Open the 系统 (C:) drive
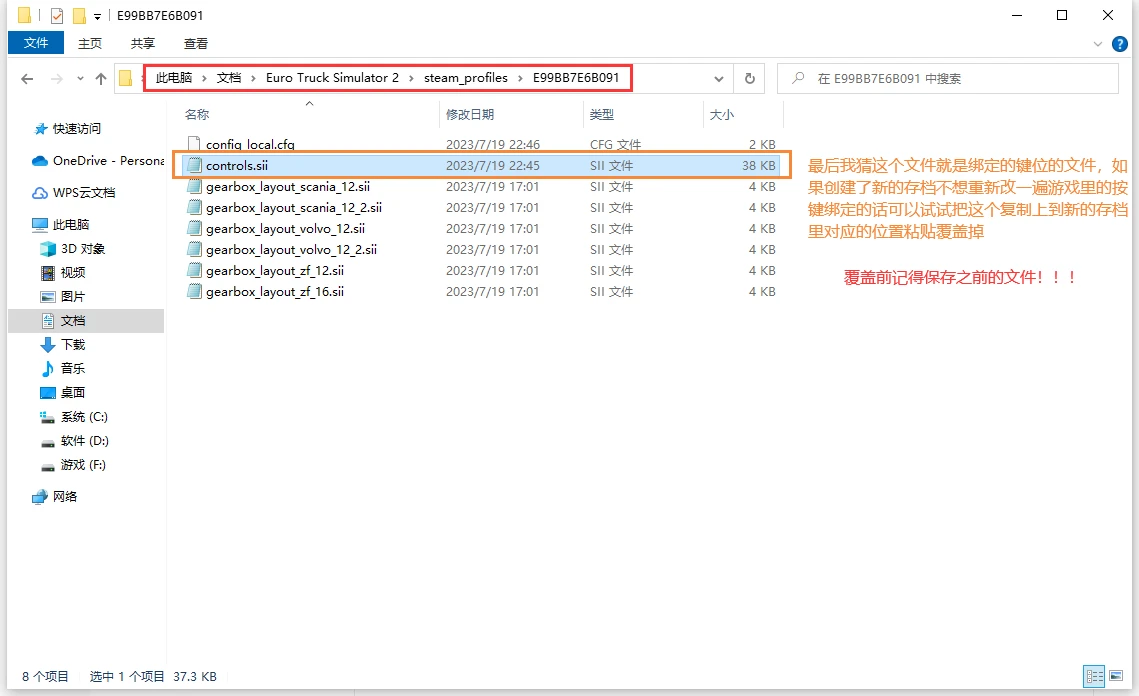This screenshot has width=1139, height=696. (x=84, y=416)
